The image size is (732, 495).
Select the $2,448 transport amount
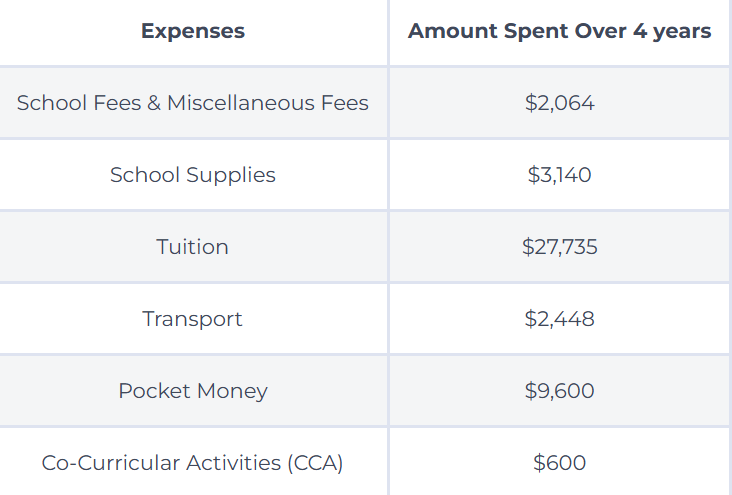(x=559, y=319)
